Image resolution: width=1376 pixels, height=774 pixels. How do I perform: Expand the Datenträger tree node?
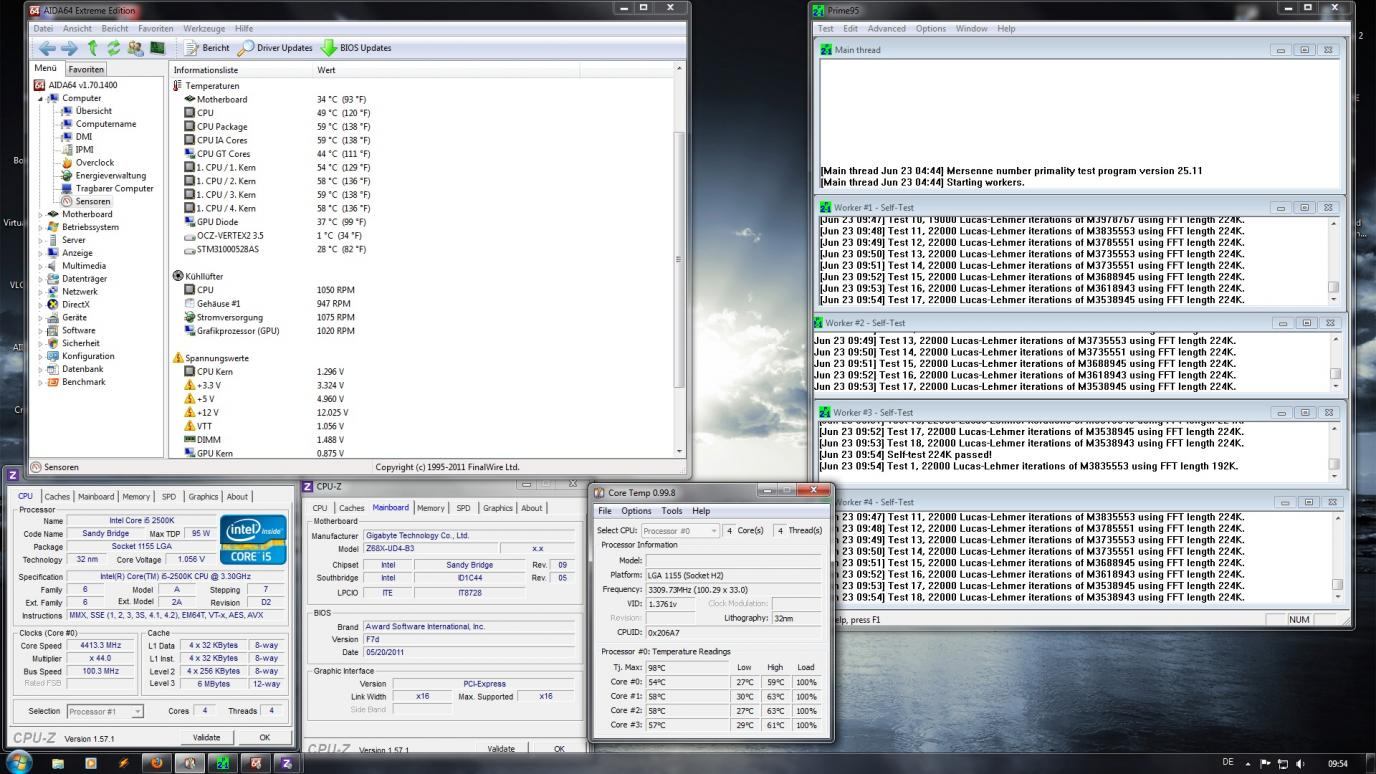point(41,279)
